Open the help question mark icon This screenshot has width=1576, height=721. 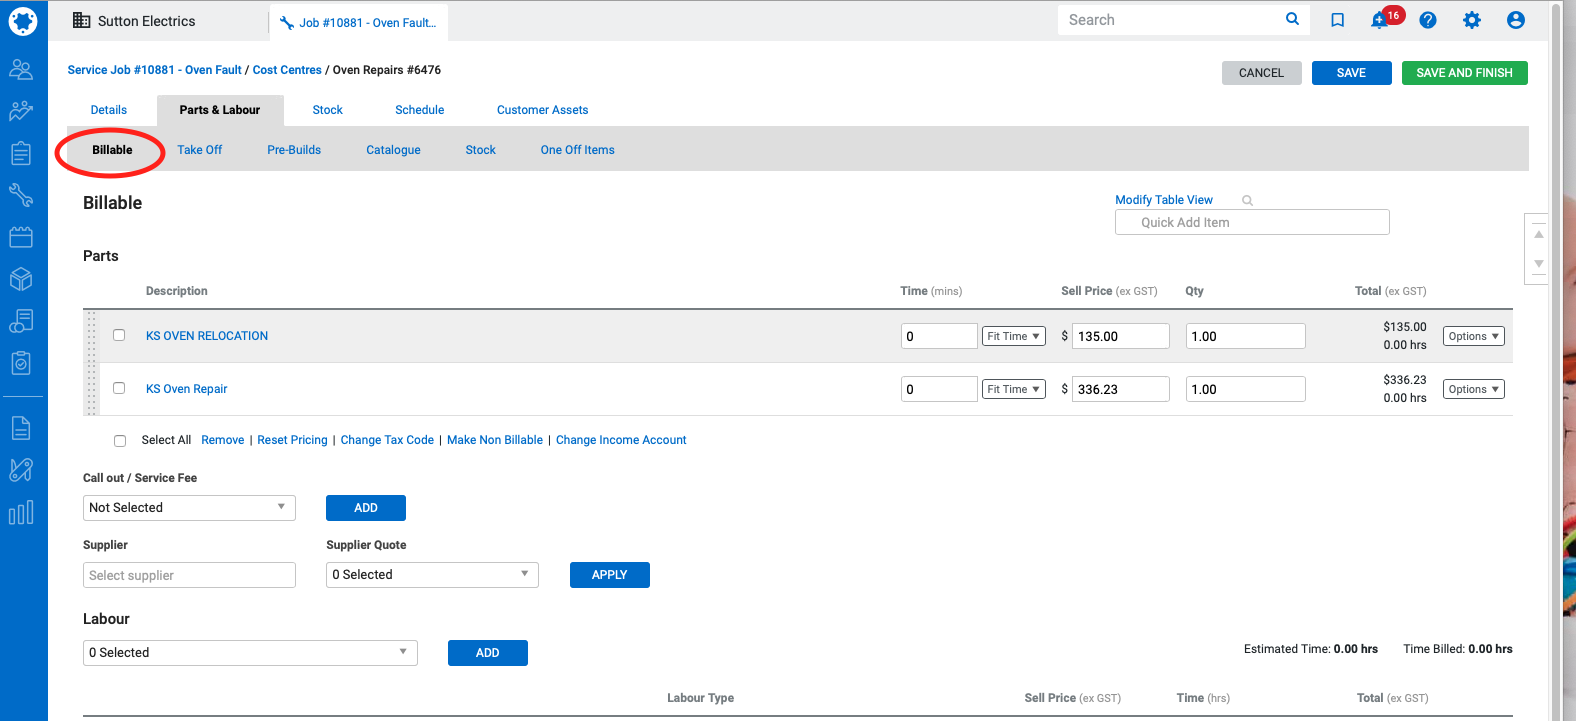pyautogui.click(x=1428, y=20)
